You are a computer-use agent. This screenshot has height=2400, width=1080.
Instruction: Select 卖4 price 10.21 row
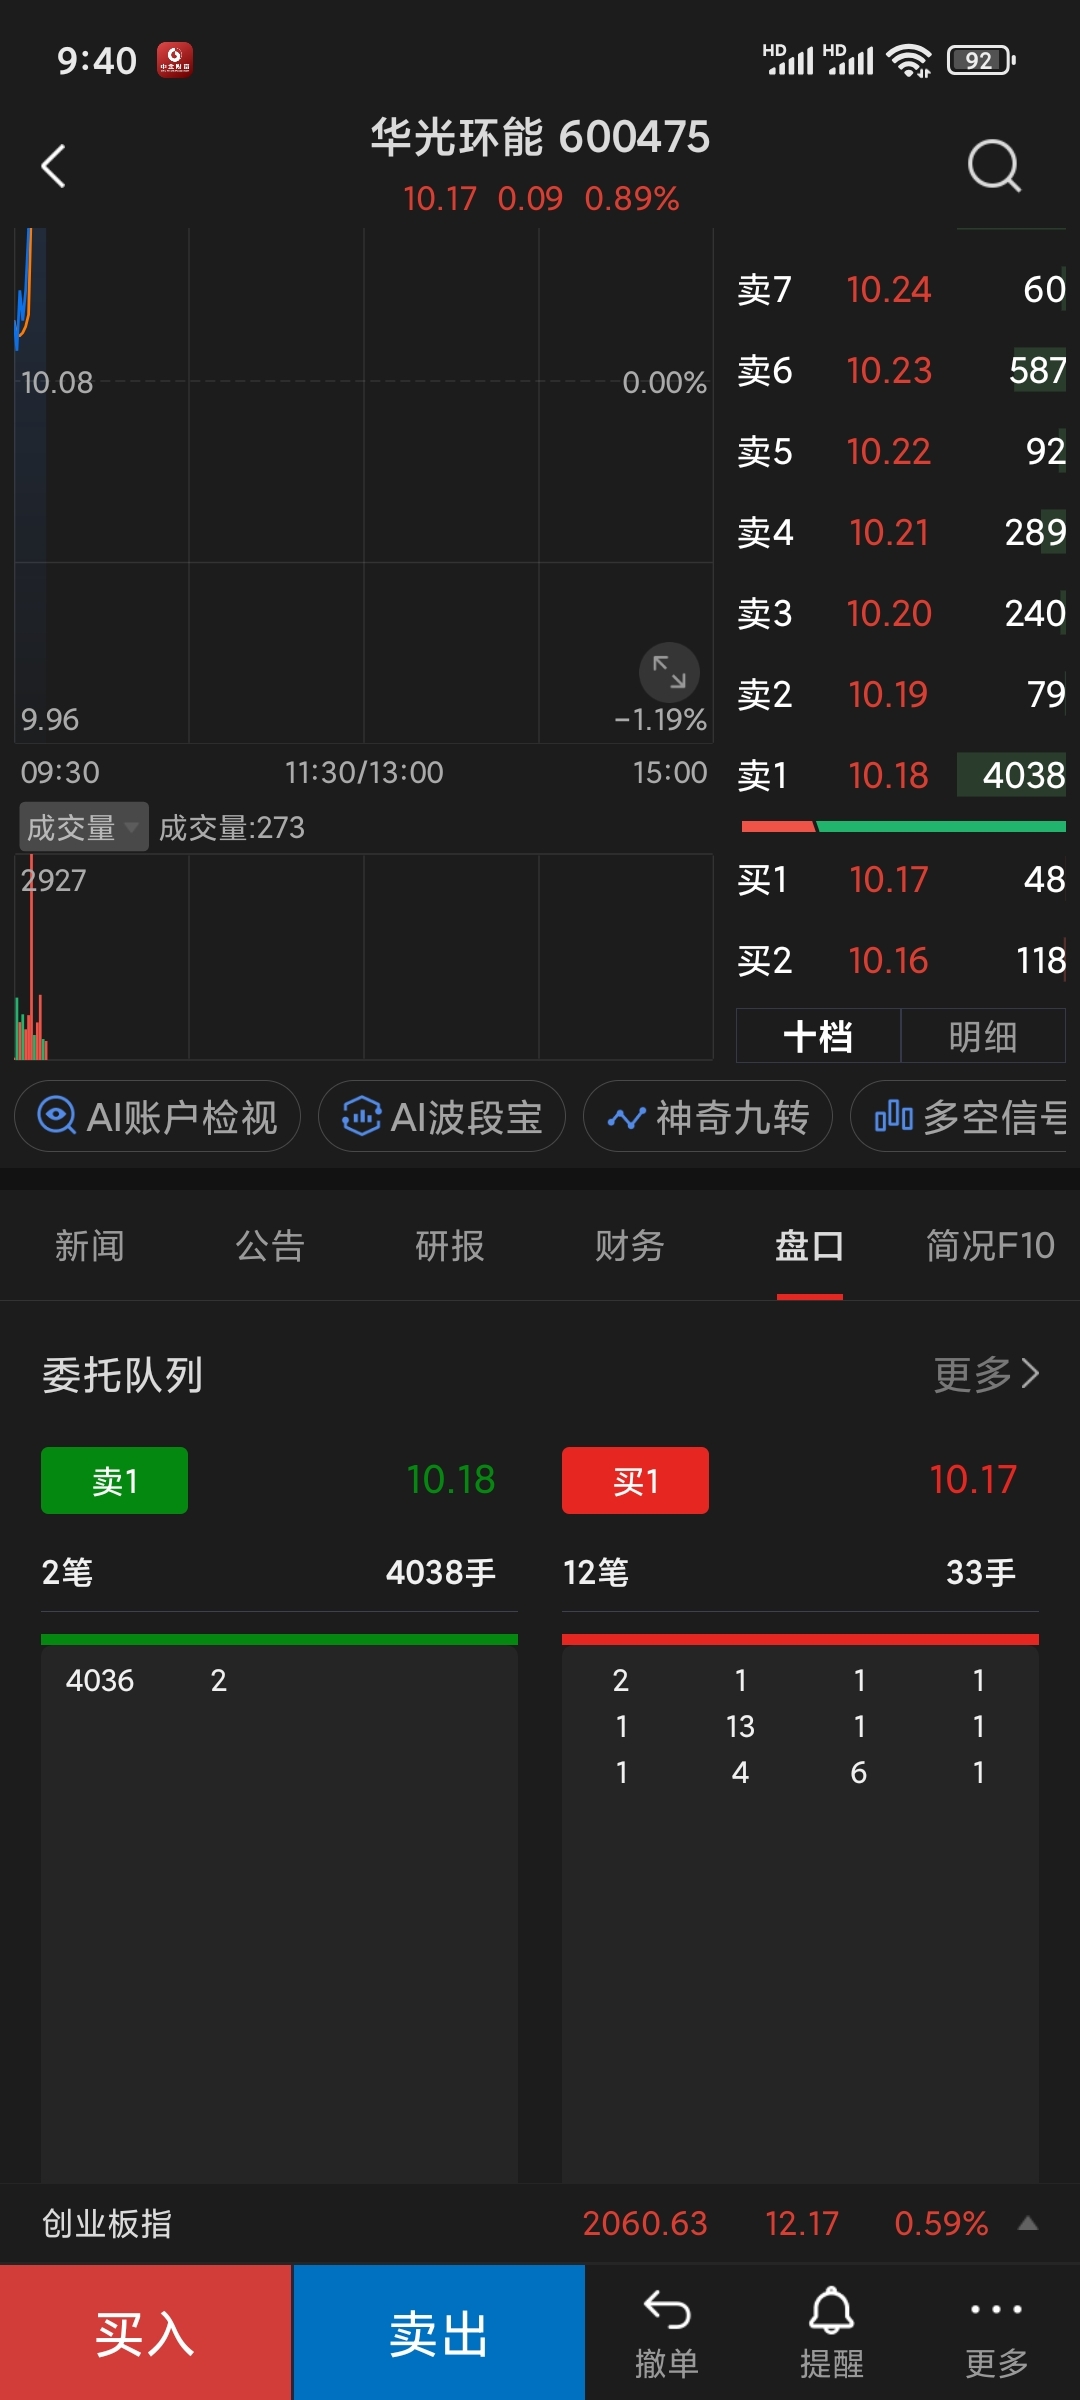tap(901, 532)
